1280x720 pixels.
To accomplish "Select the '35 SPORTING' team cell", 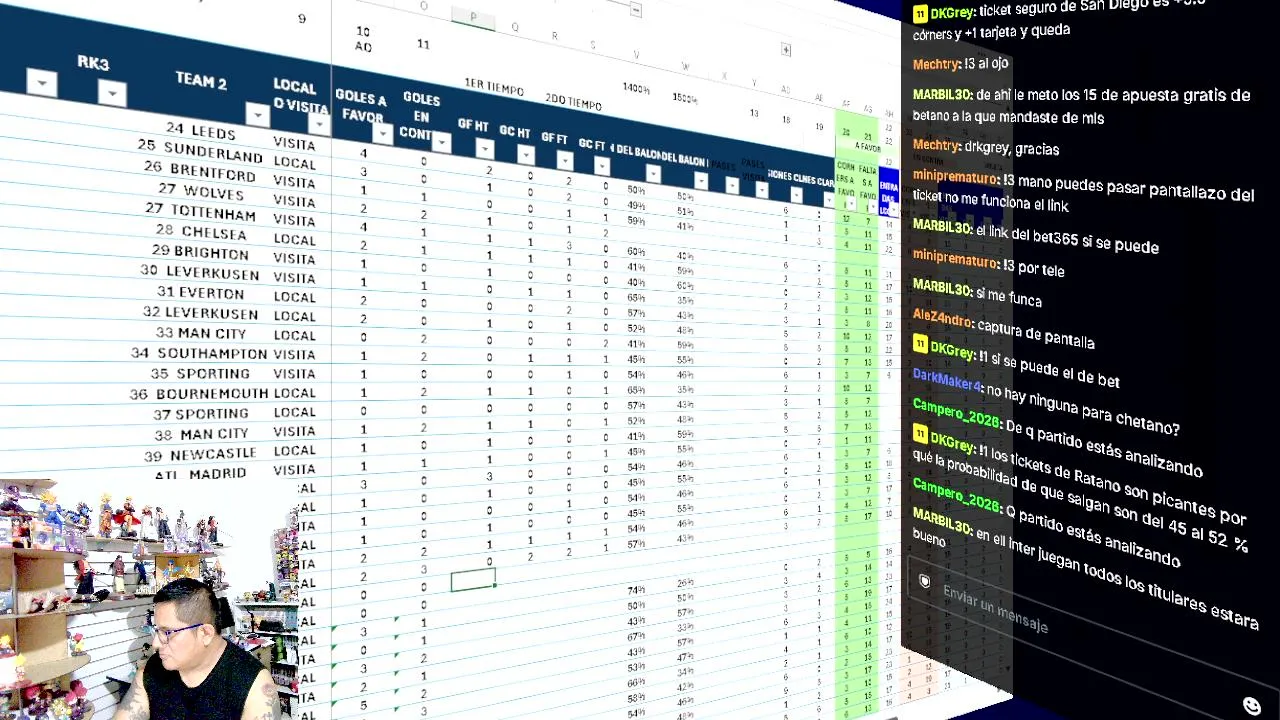I will click(200, 373).
